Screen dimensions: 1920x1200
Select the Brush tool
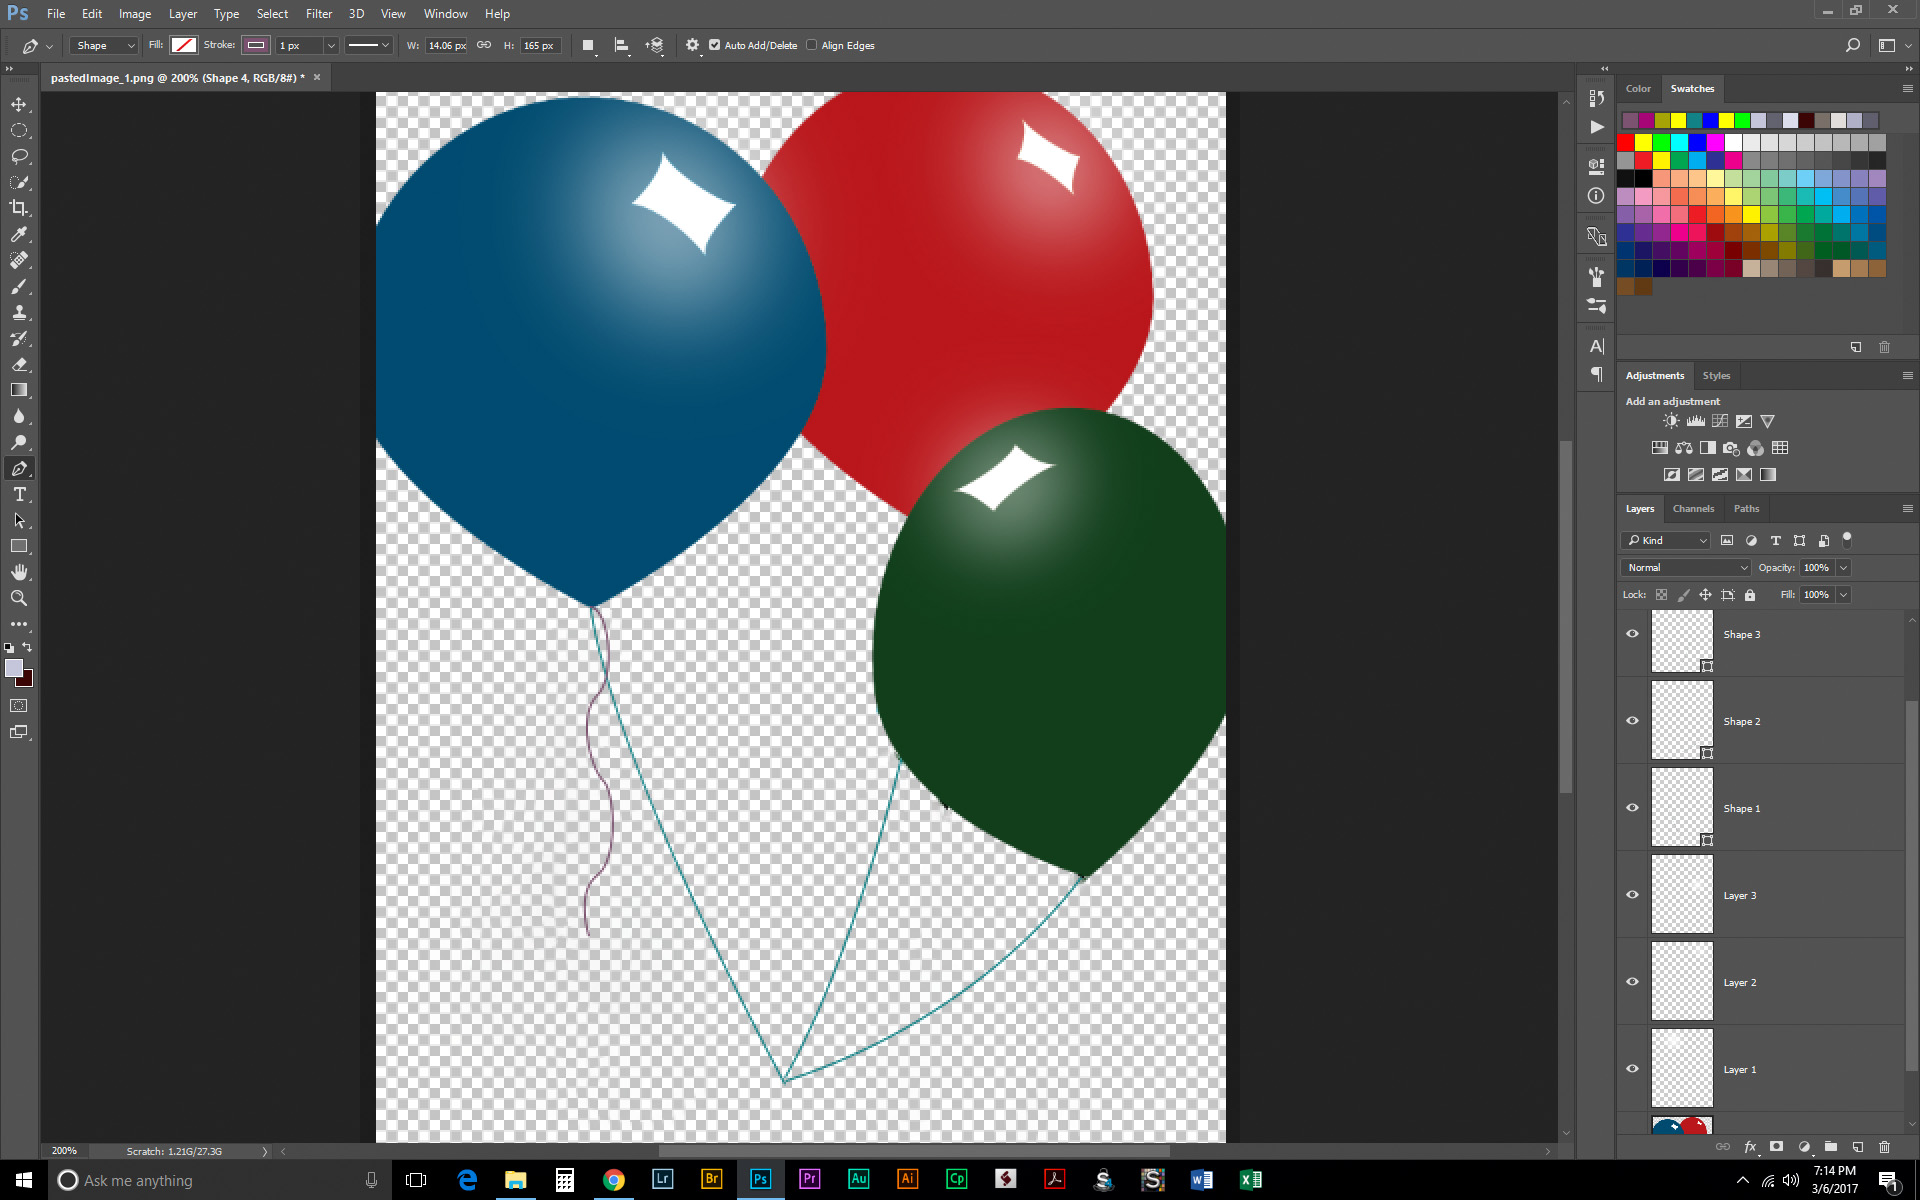click(x=19, y=286)
